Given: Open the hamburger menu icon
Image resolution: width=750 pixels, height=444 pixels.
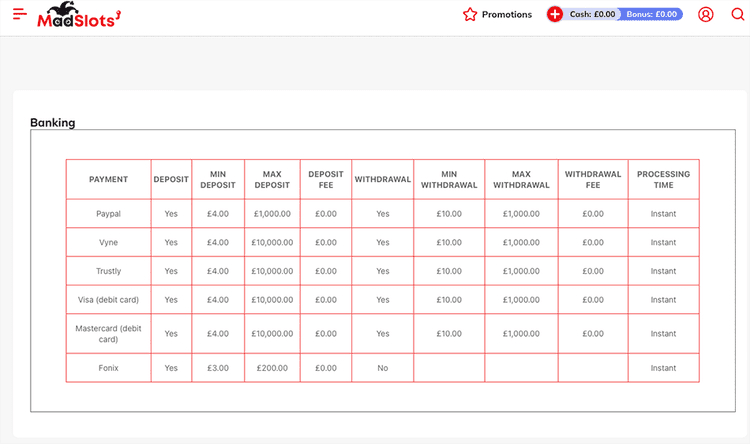Looking at the screenshot, I should (20, 14).
